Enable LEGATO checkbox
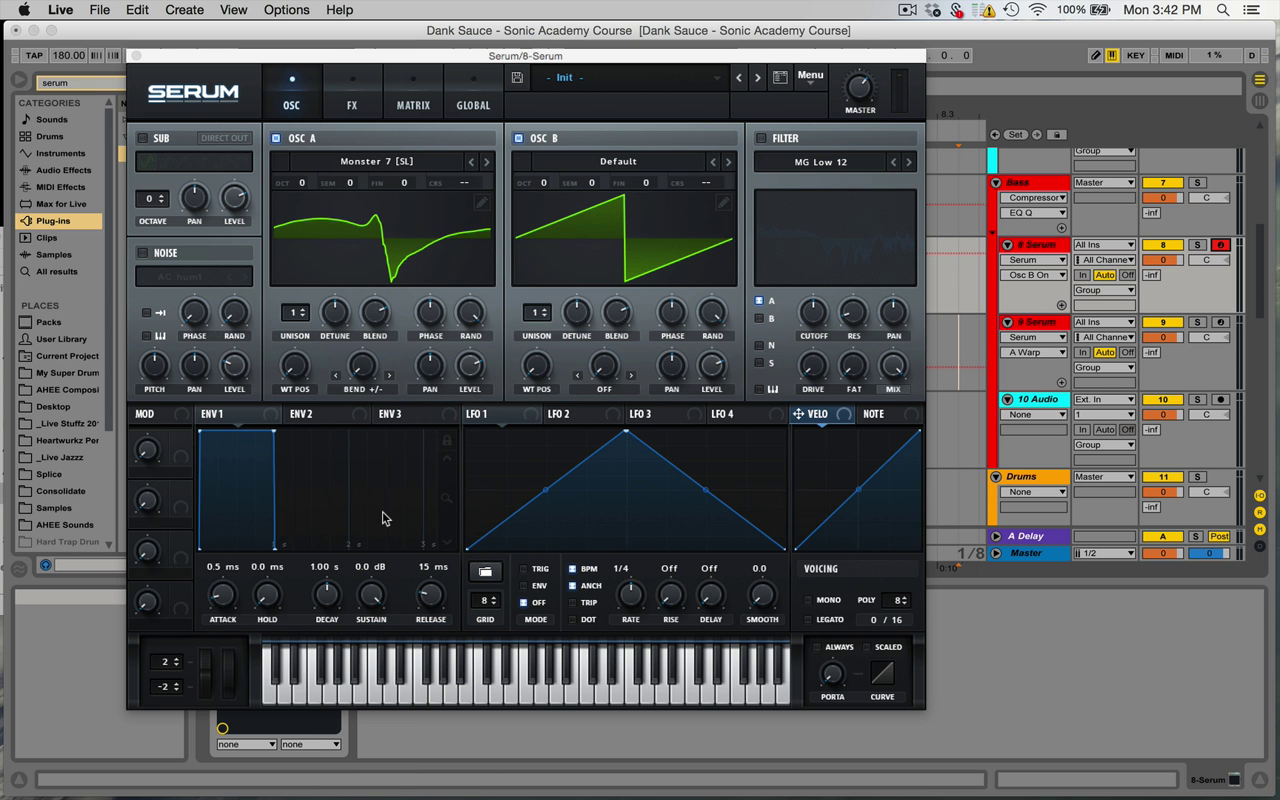 coord(808,620)
